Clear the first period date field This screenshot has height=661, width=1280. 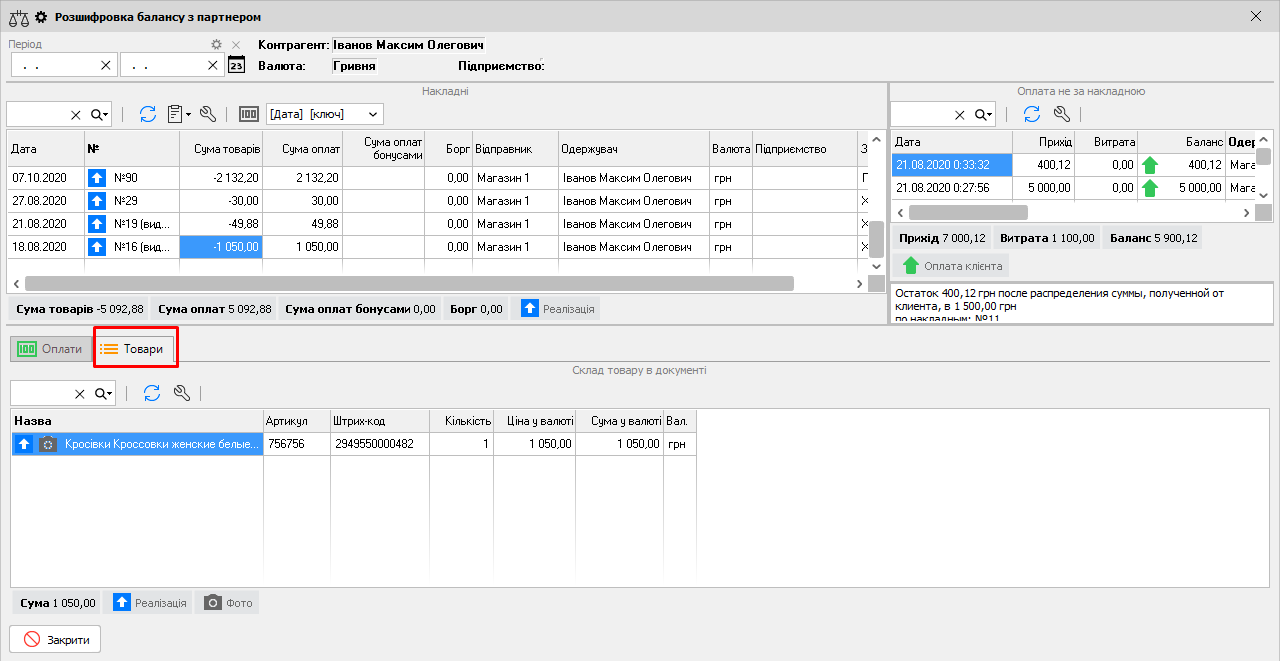[106, 65]
